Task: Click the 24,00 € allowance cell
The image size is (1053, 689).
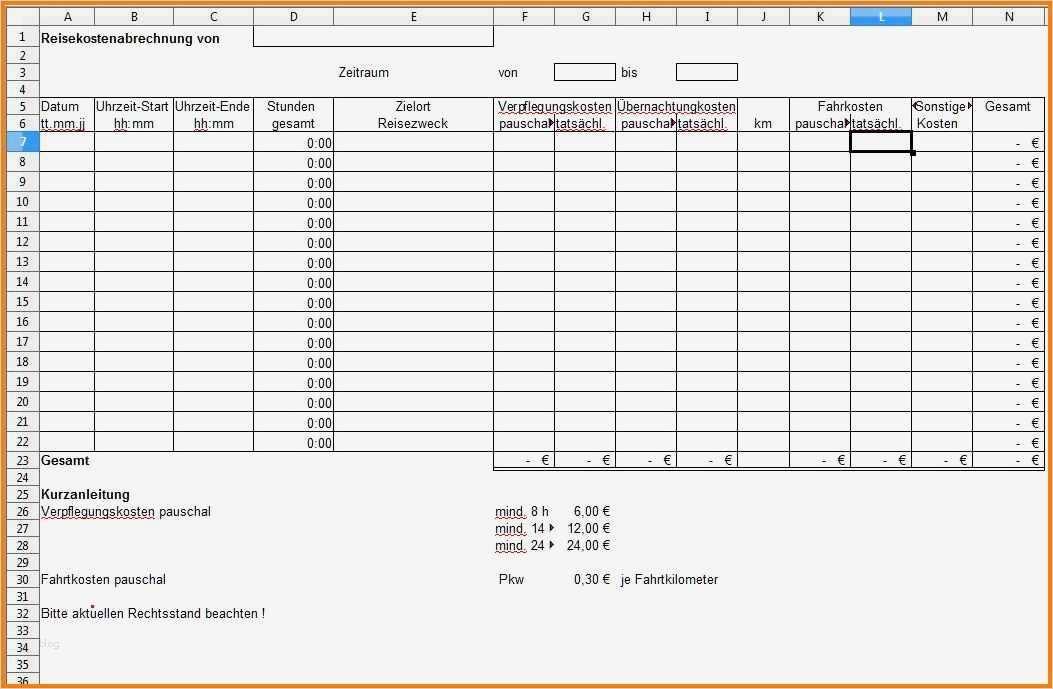Action: point(584,545)
